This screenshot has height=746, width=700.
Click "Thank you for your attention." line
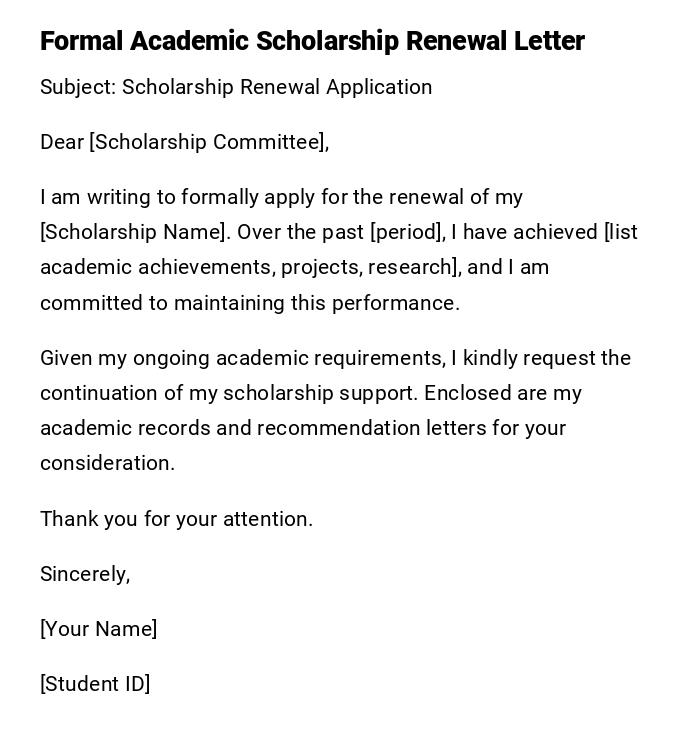(x=177, y=519)
